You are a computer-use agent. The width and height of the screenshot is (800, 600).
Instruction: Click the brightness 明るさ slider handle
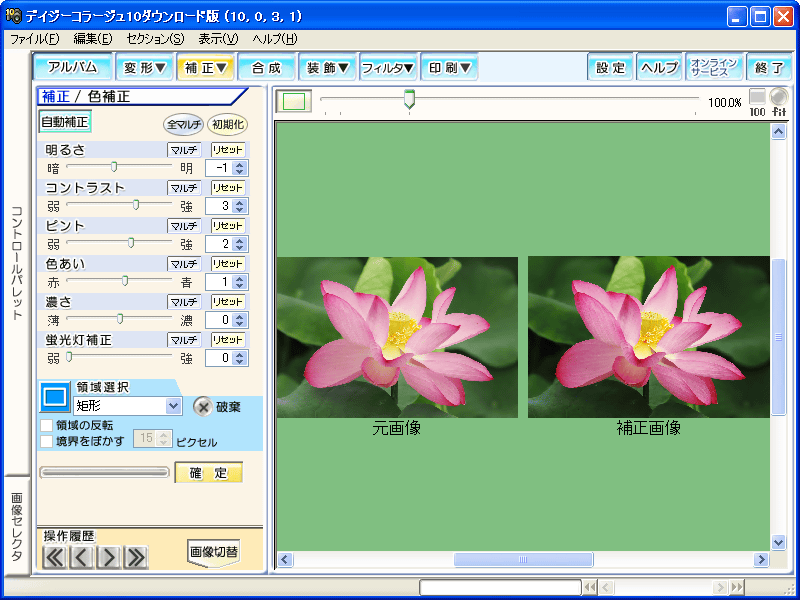pyautogui.click(x=114, y=167)
